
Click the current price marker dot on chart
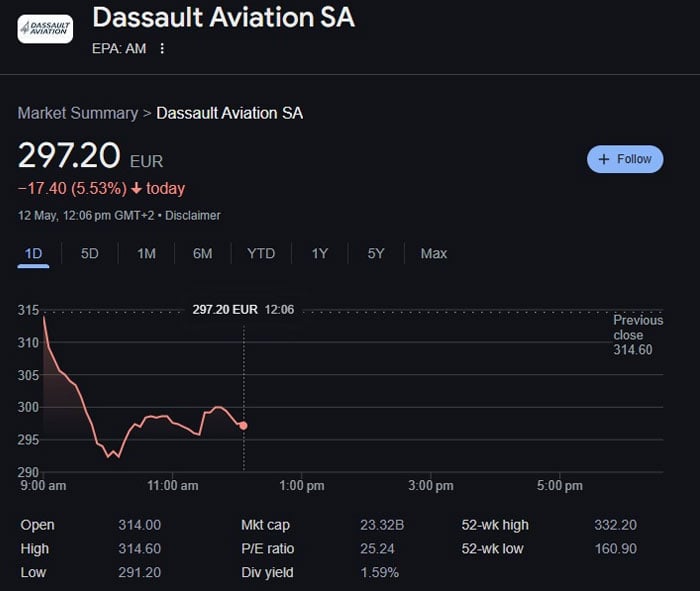tap(243, 426)
